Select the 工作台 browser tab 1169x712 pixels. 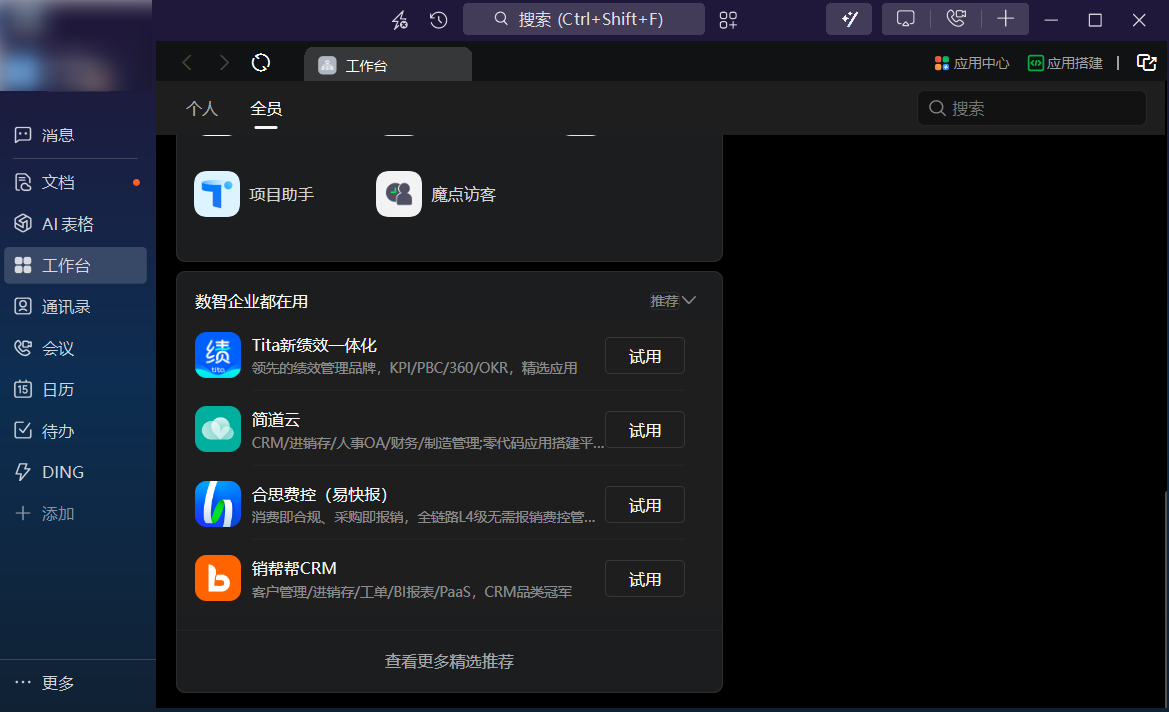coord(388,65)
